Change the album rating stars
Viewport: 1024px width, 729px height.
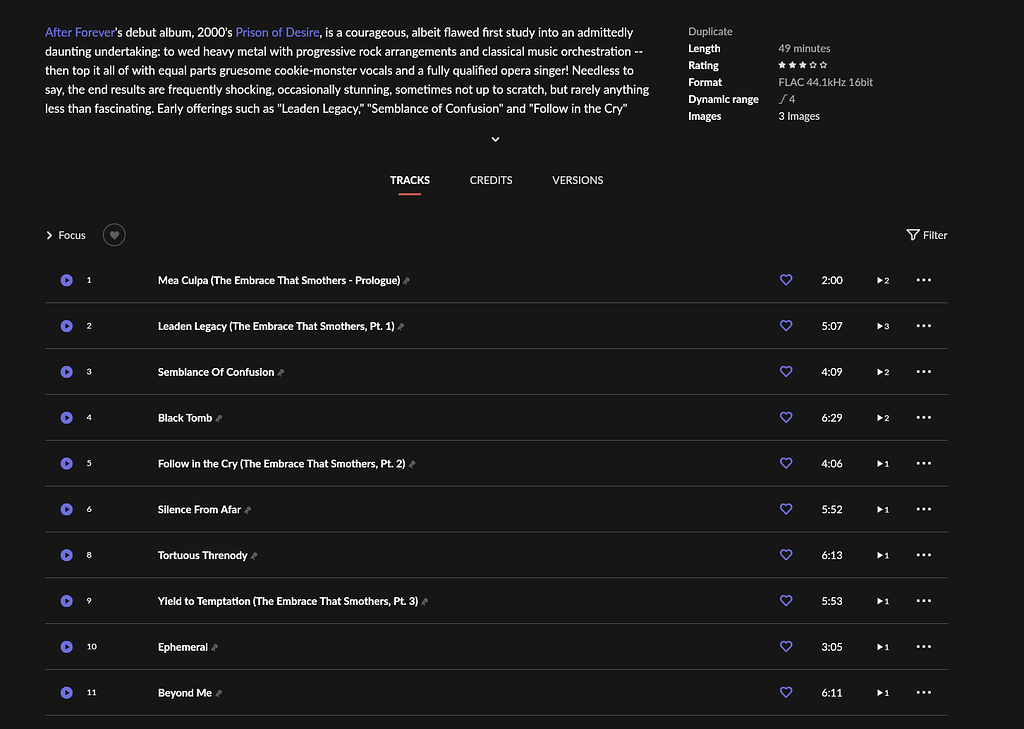[802, 64]
